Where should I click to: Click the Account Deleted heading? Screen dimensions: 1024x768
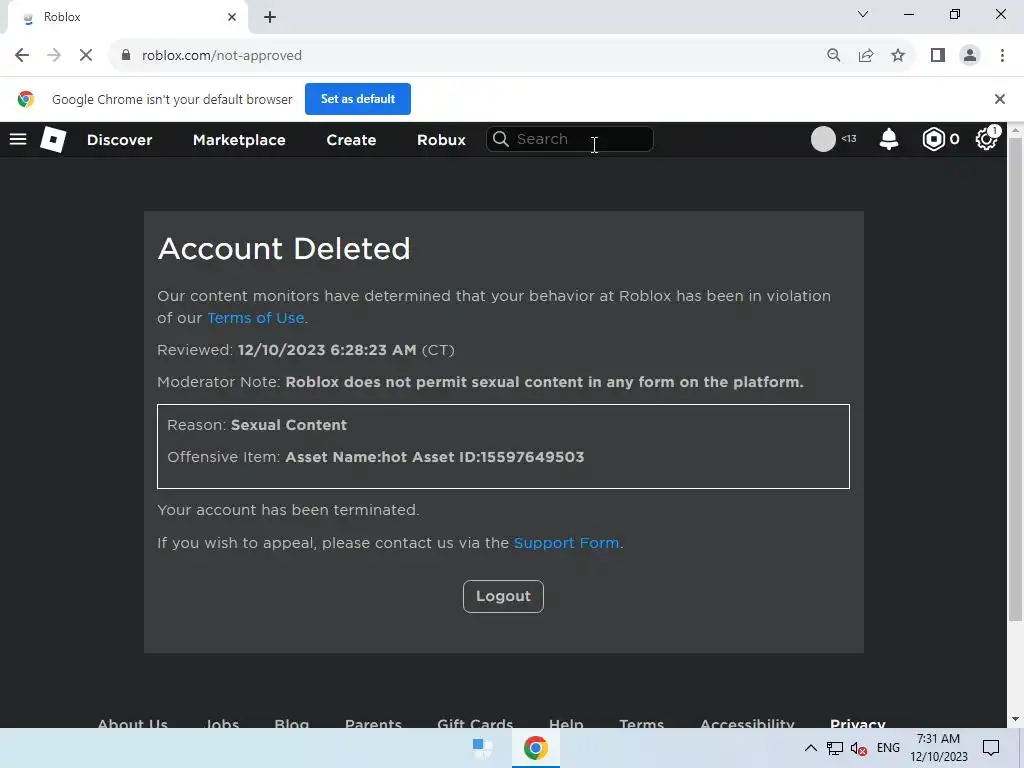tap(284, 249)
